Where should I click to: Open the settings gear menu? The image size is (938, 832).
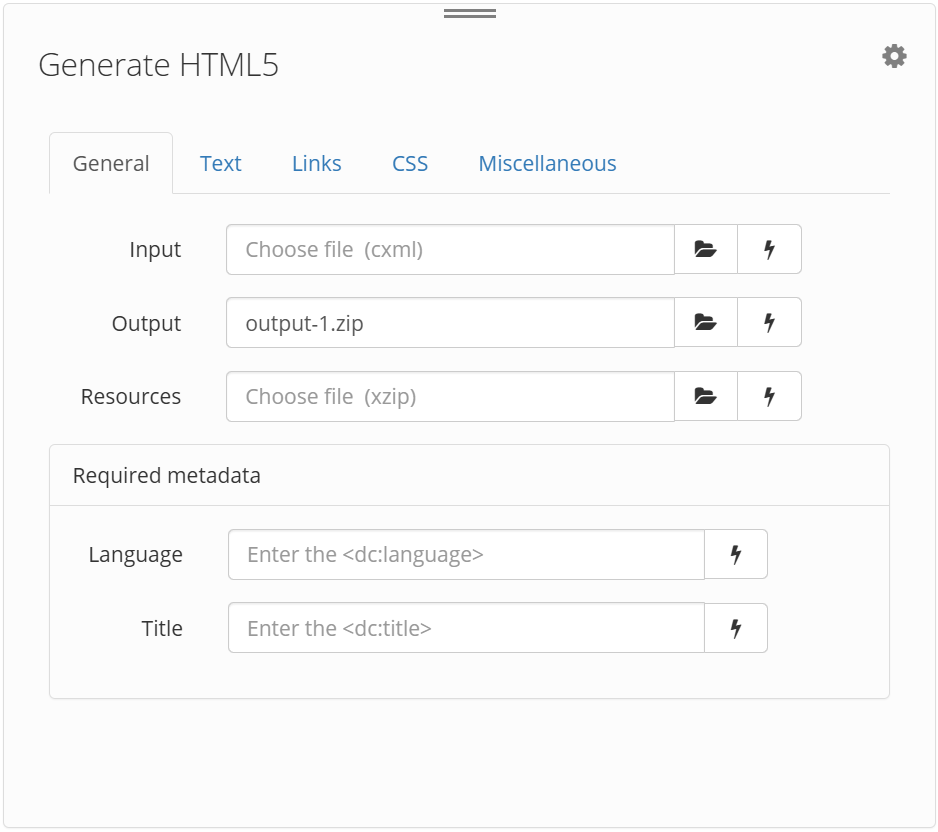click(x=894, y=55)
